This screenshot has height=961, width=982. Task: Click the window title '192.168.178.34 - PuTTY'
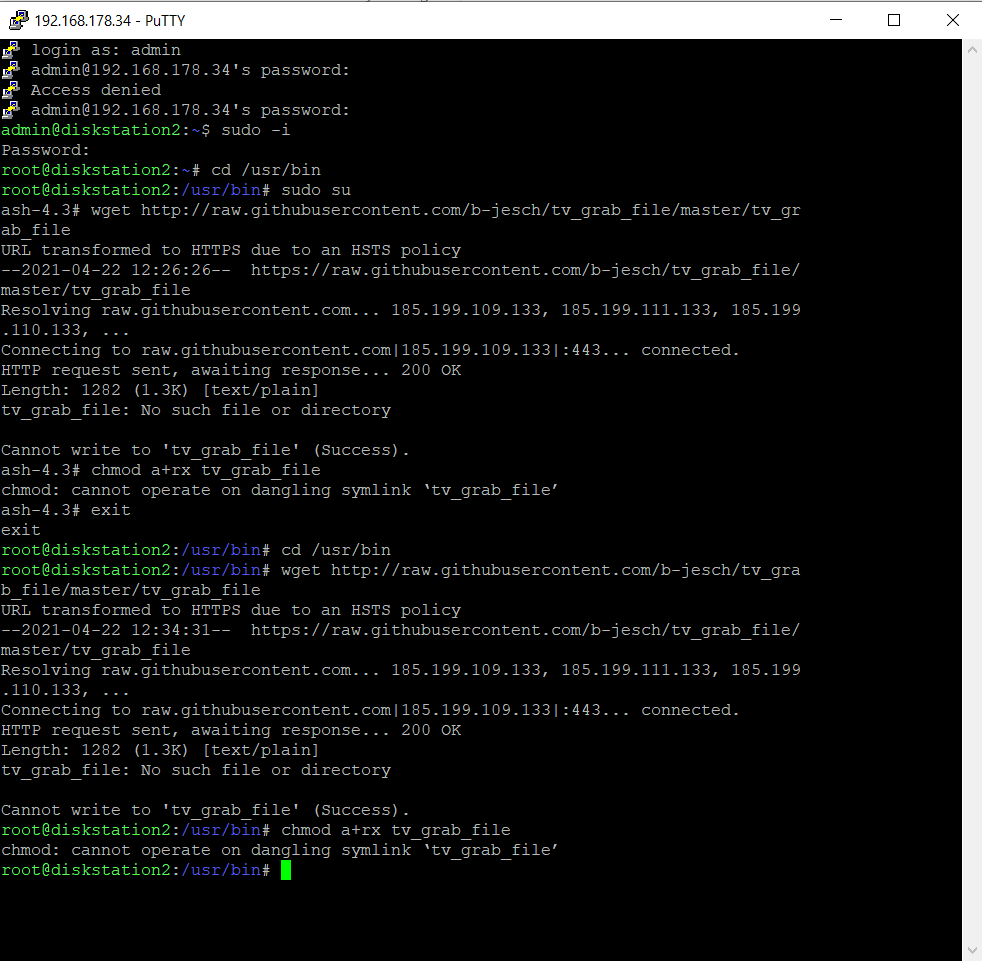click(110, 21)
